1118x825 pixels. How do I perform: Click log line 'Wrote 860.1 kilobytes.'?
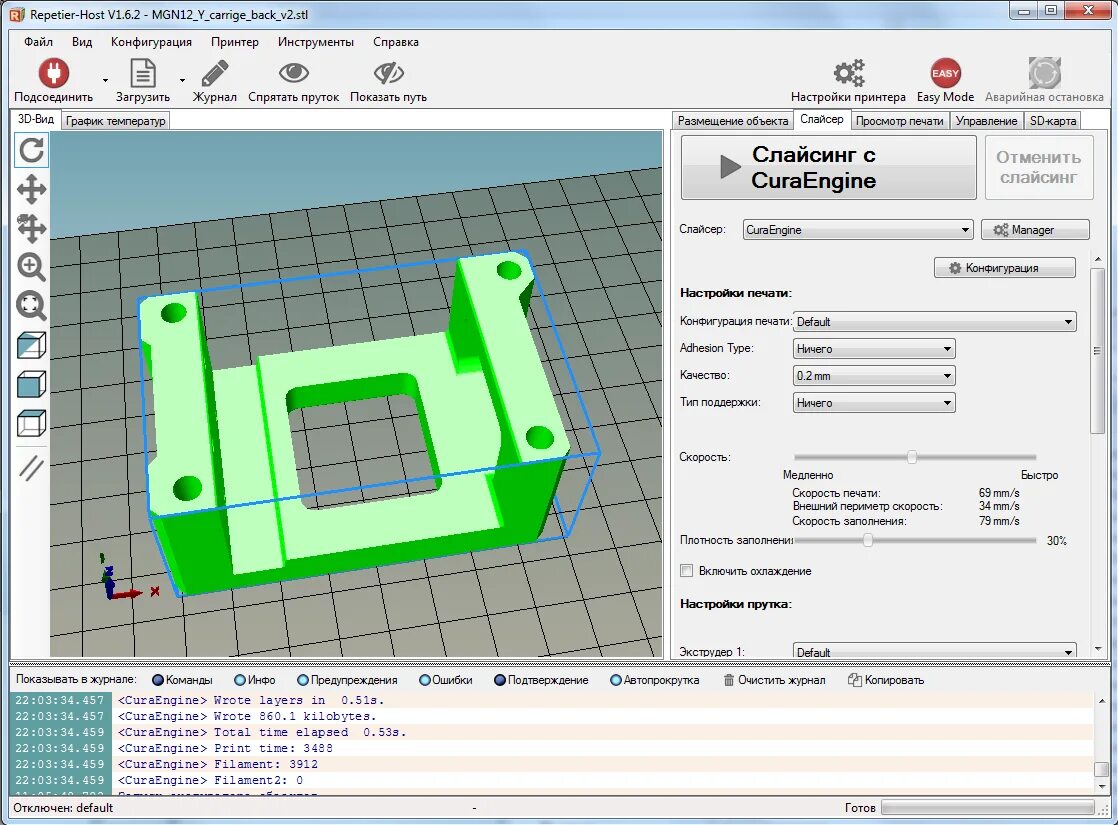pos(295,716)
